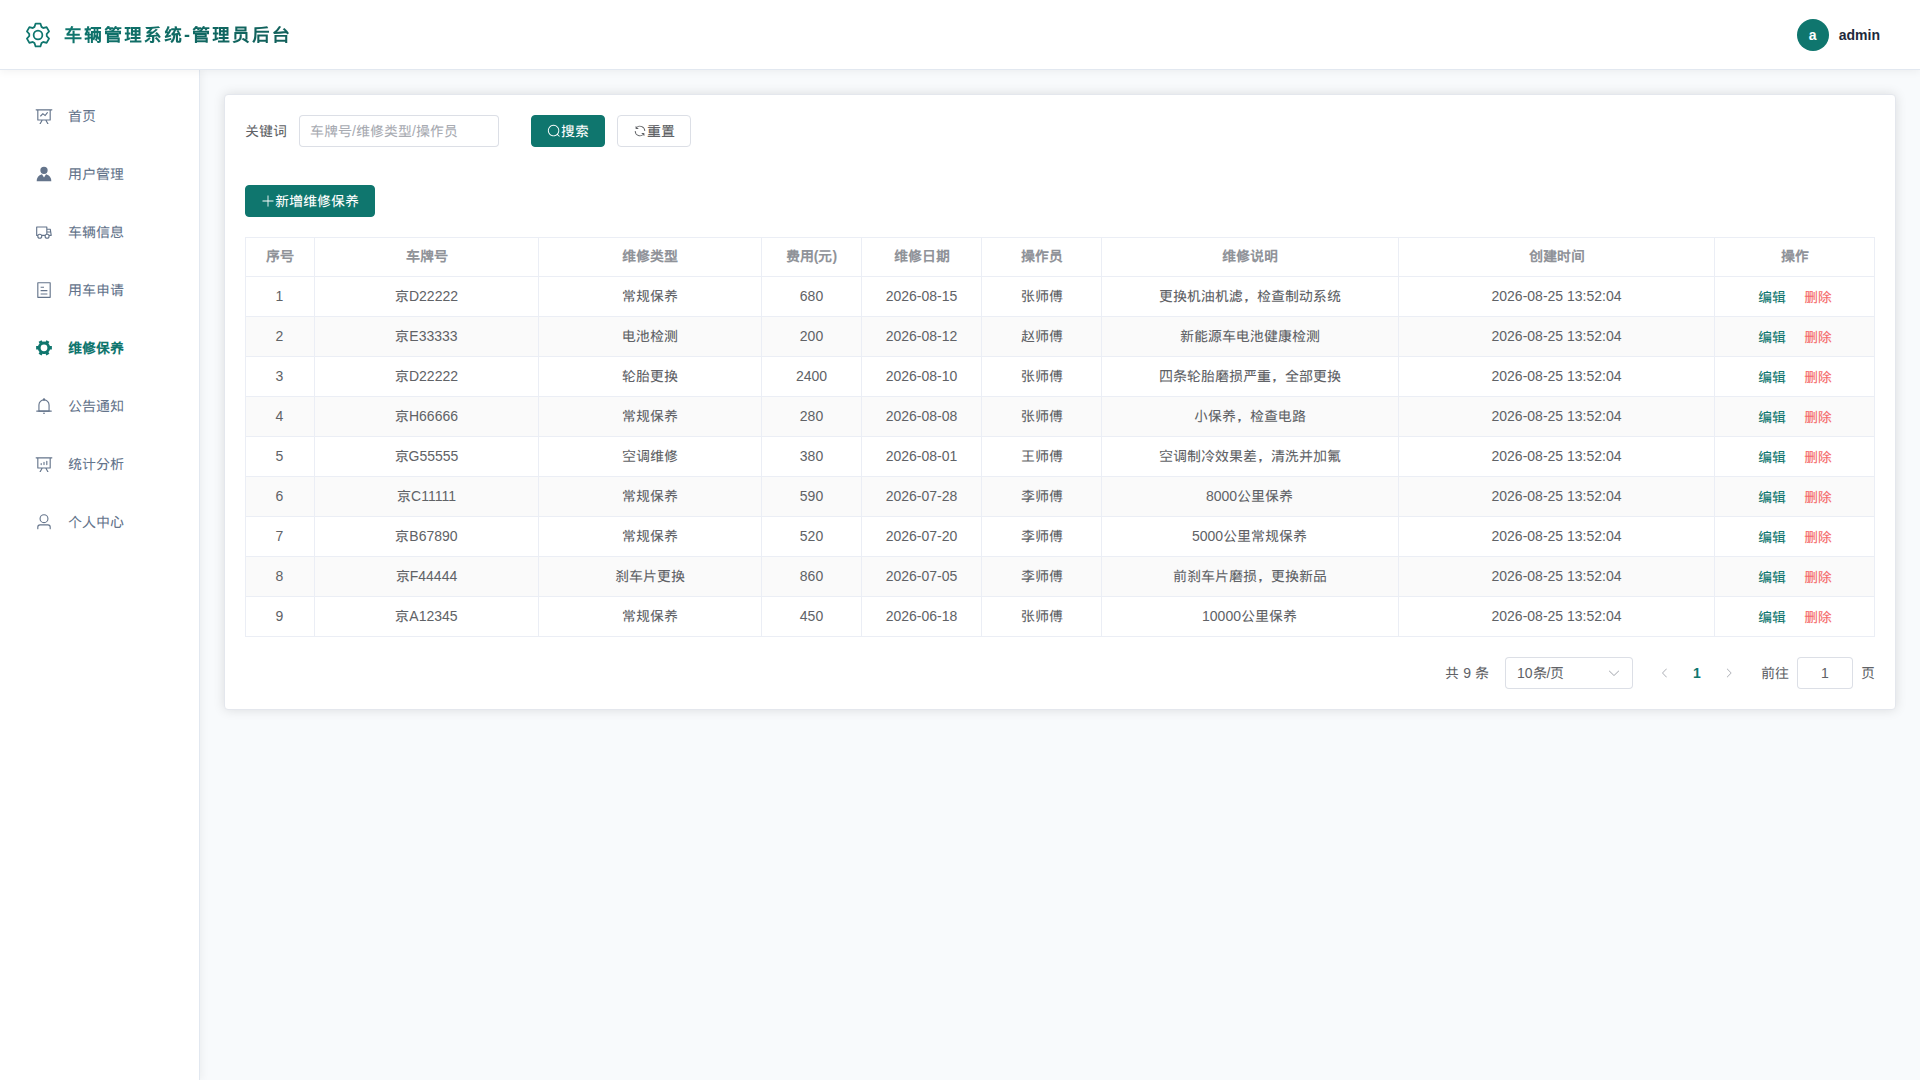
Task: Click the 首页 sidebar icon
Action: (x=44, y=116)
